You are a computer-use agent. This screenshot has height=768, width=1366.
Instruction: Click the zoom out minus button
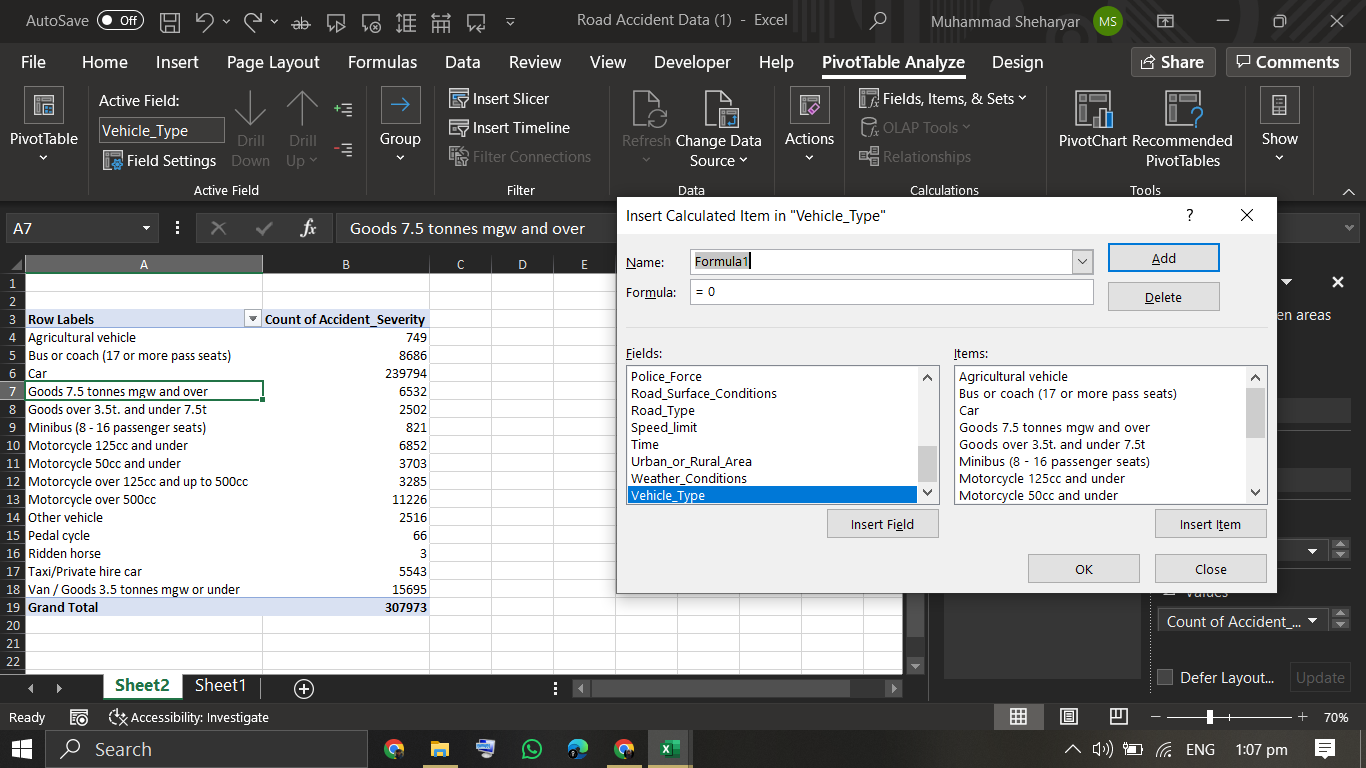point(1157,717)
